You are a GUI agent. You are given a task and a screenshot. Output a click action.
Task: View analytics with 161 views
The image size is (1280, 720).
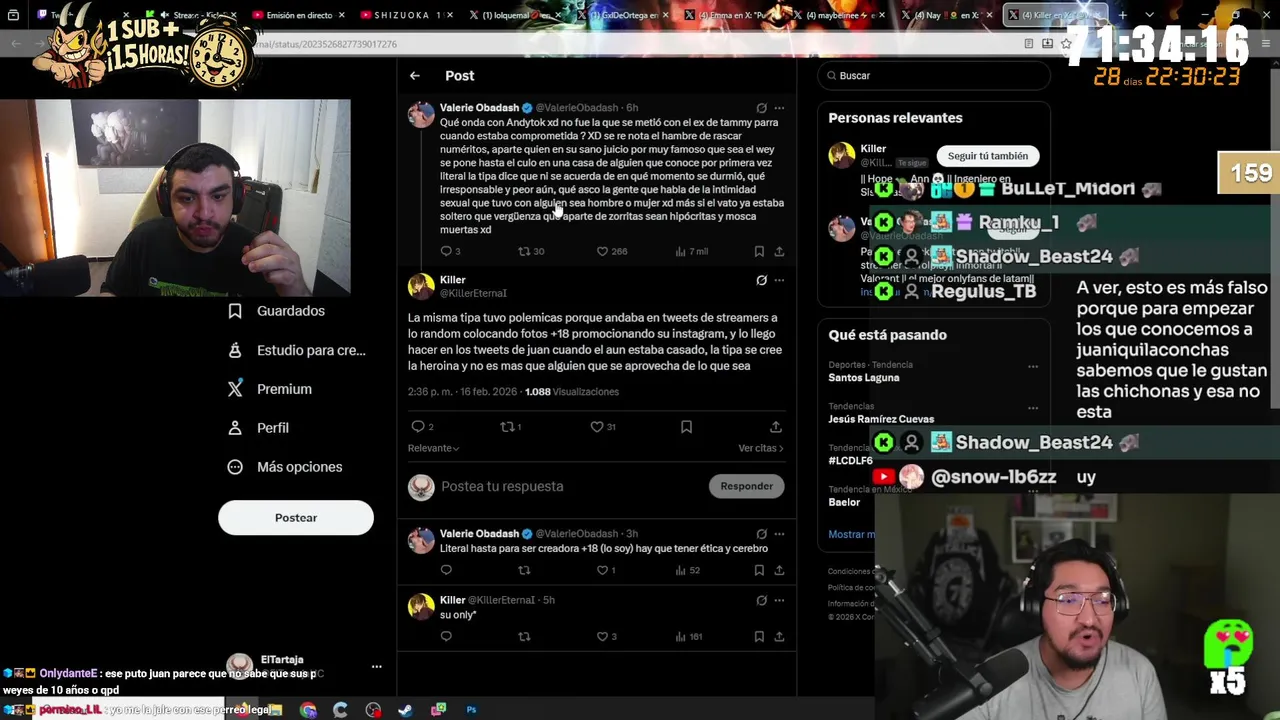(689, 636)
